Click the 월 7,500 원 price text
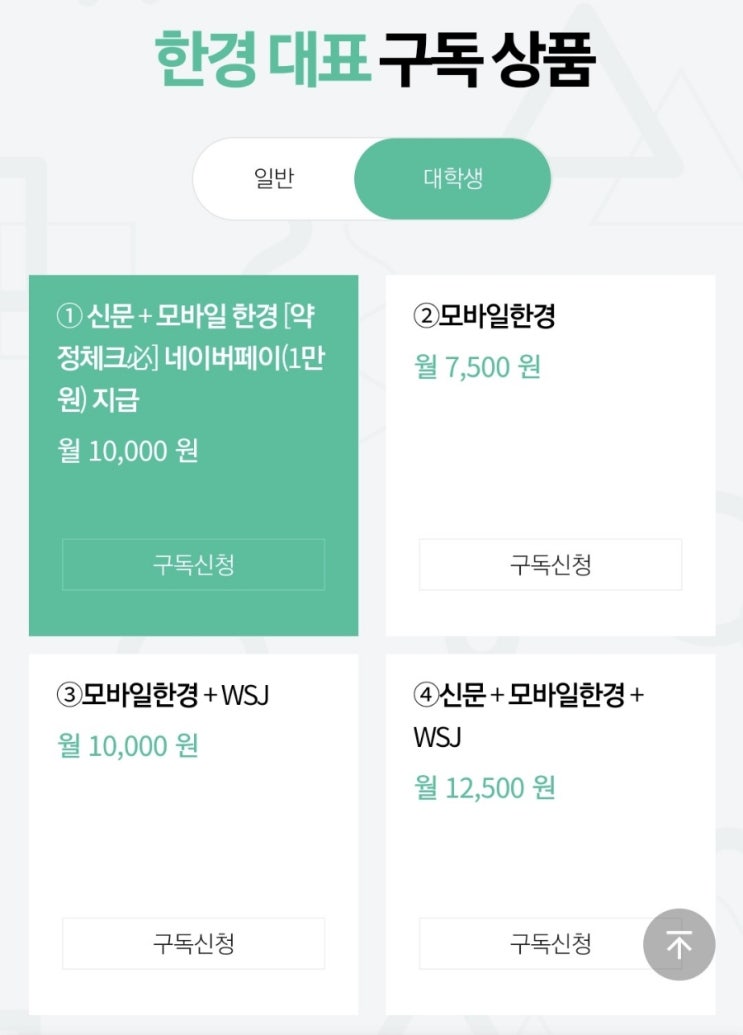 pos(477,367)
